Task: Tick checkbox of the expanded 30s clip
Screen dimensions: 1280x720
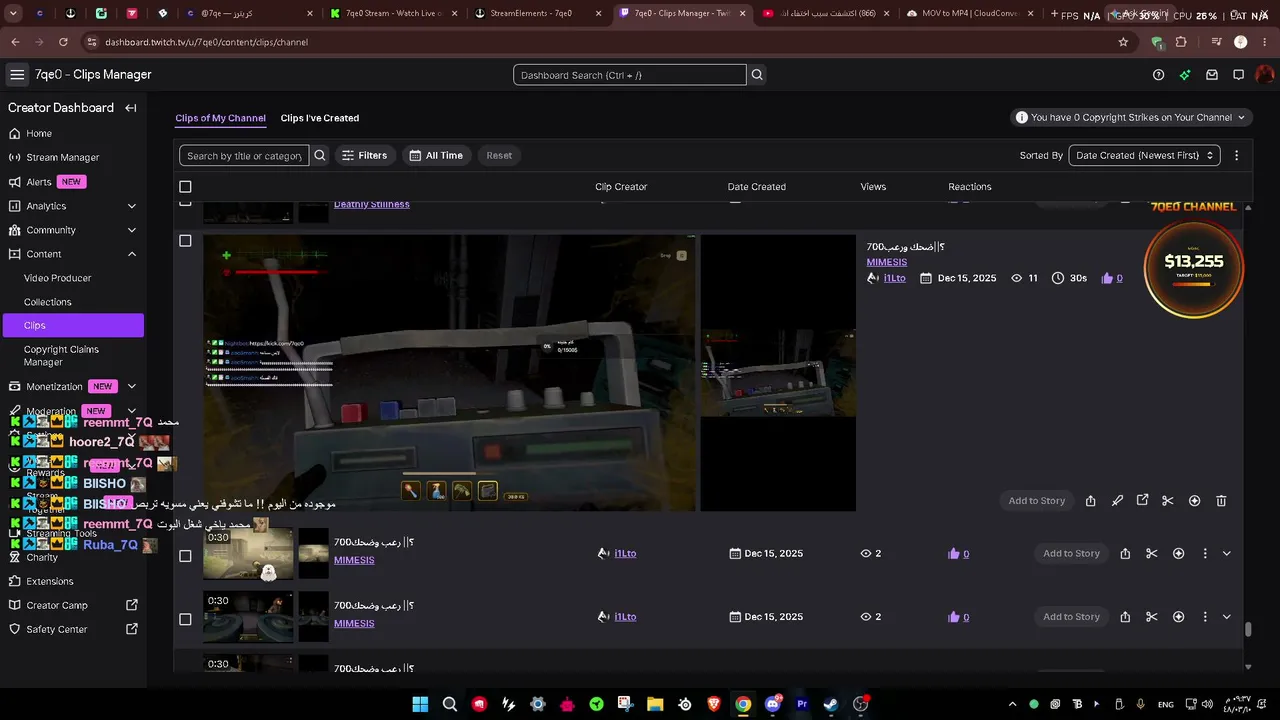Action: click(185, 241)
